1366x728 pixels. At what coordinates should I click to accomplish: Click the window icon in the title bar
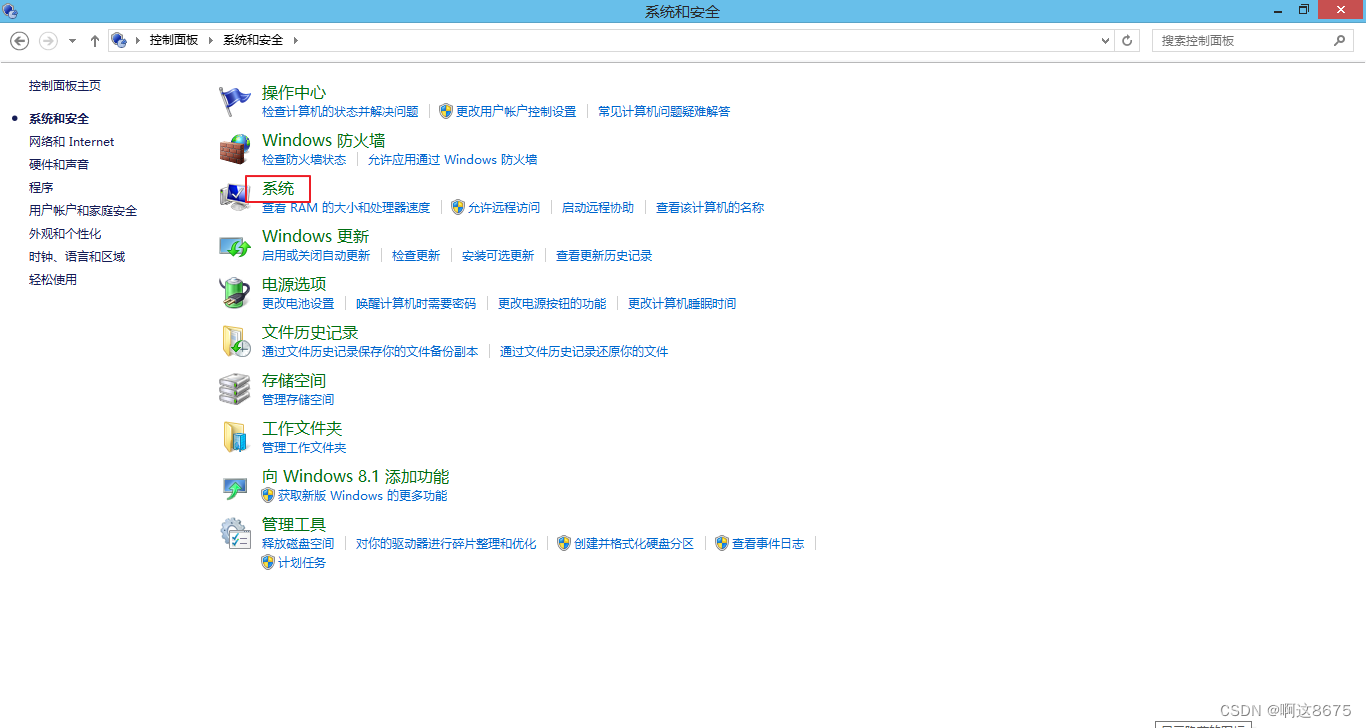coord(11,11)
